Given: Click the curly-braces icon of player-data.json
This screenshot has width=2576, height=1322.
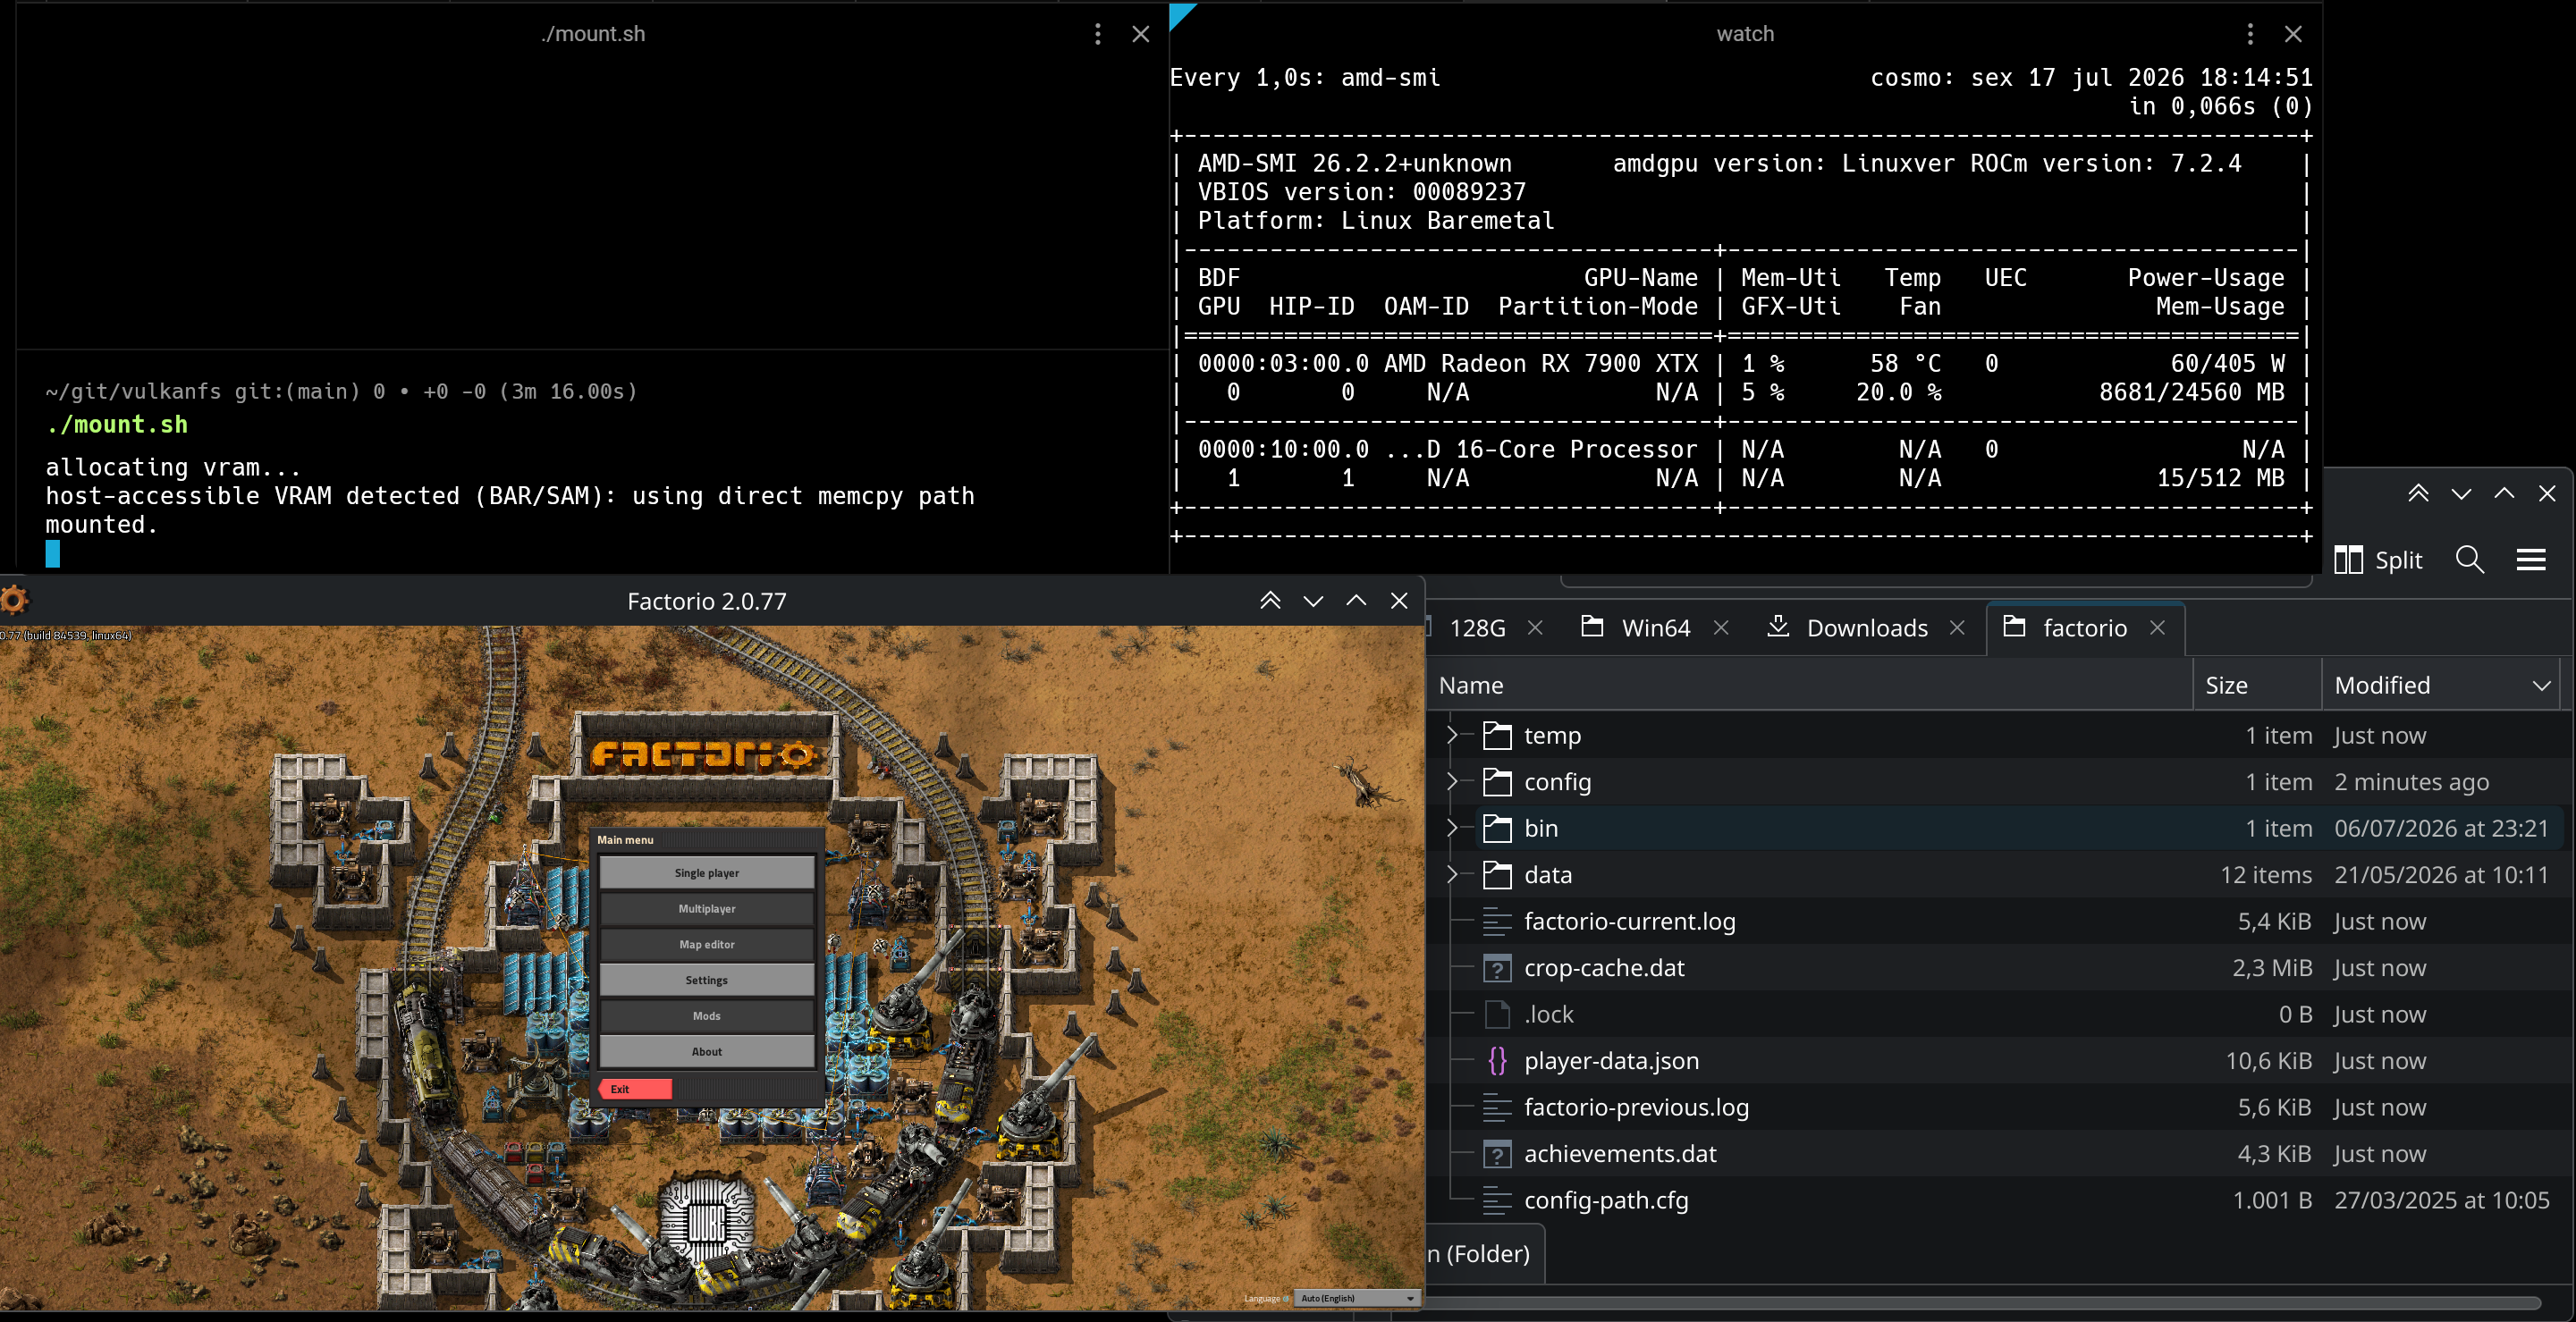Looking at the screenshot, I should point(1497,1061).
